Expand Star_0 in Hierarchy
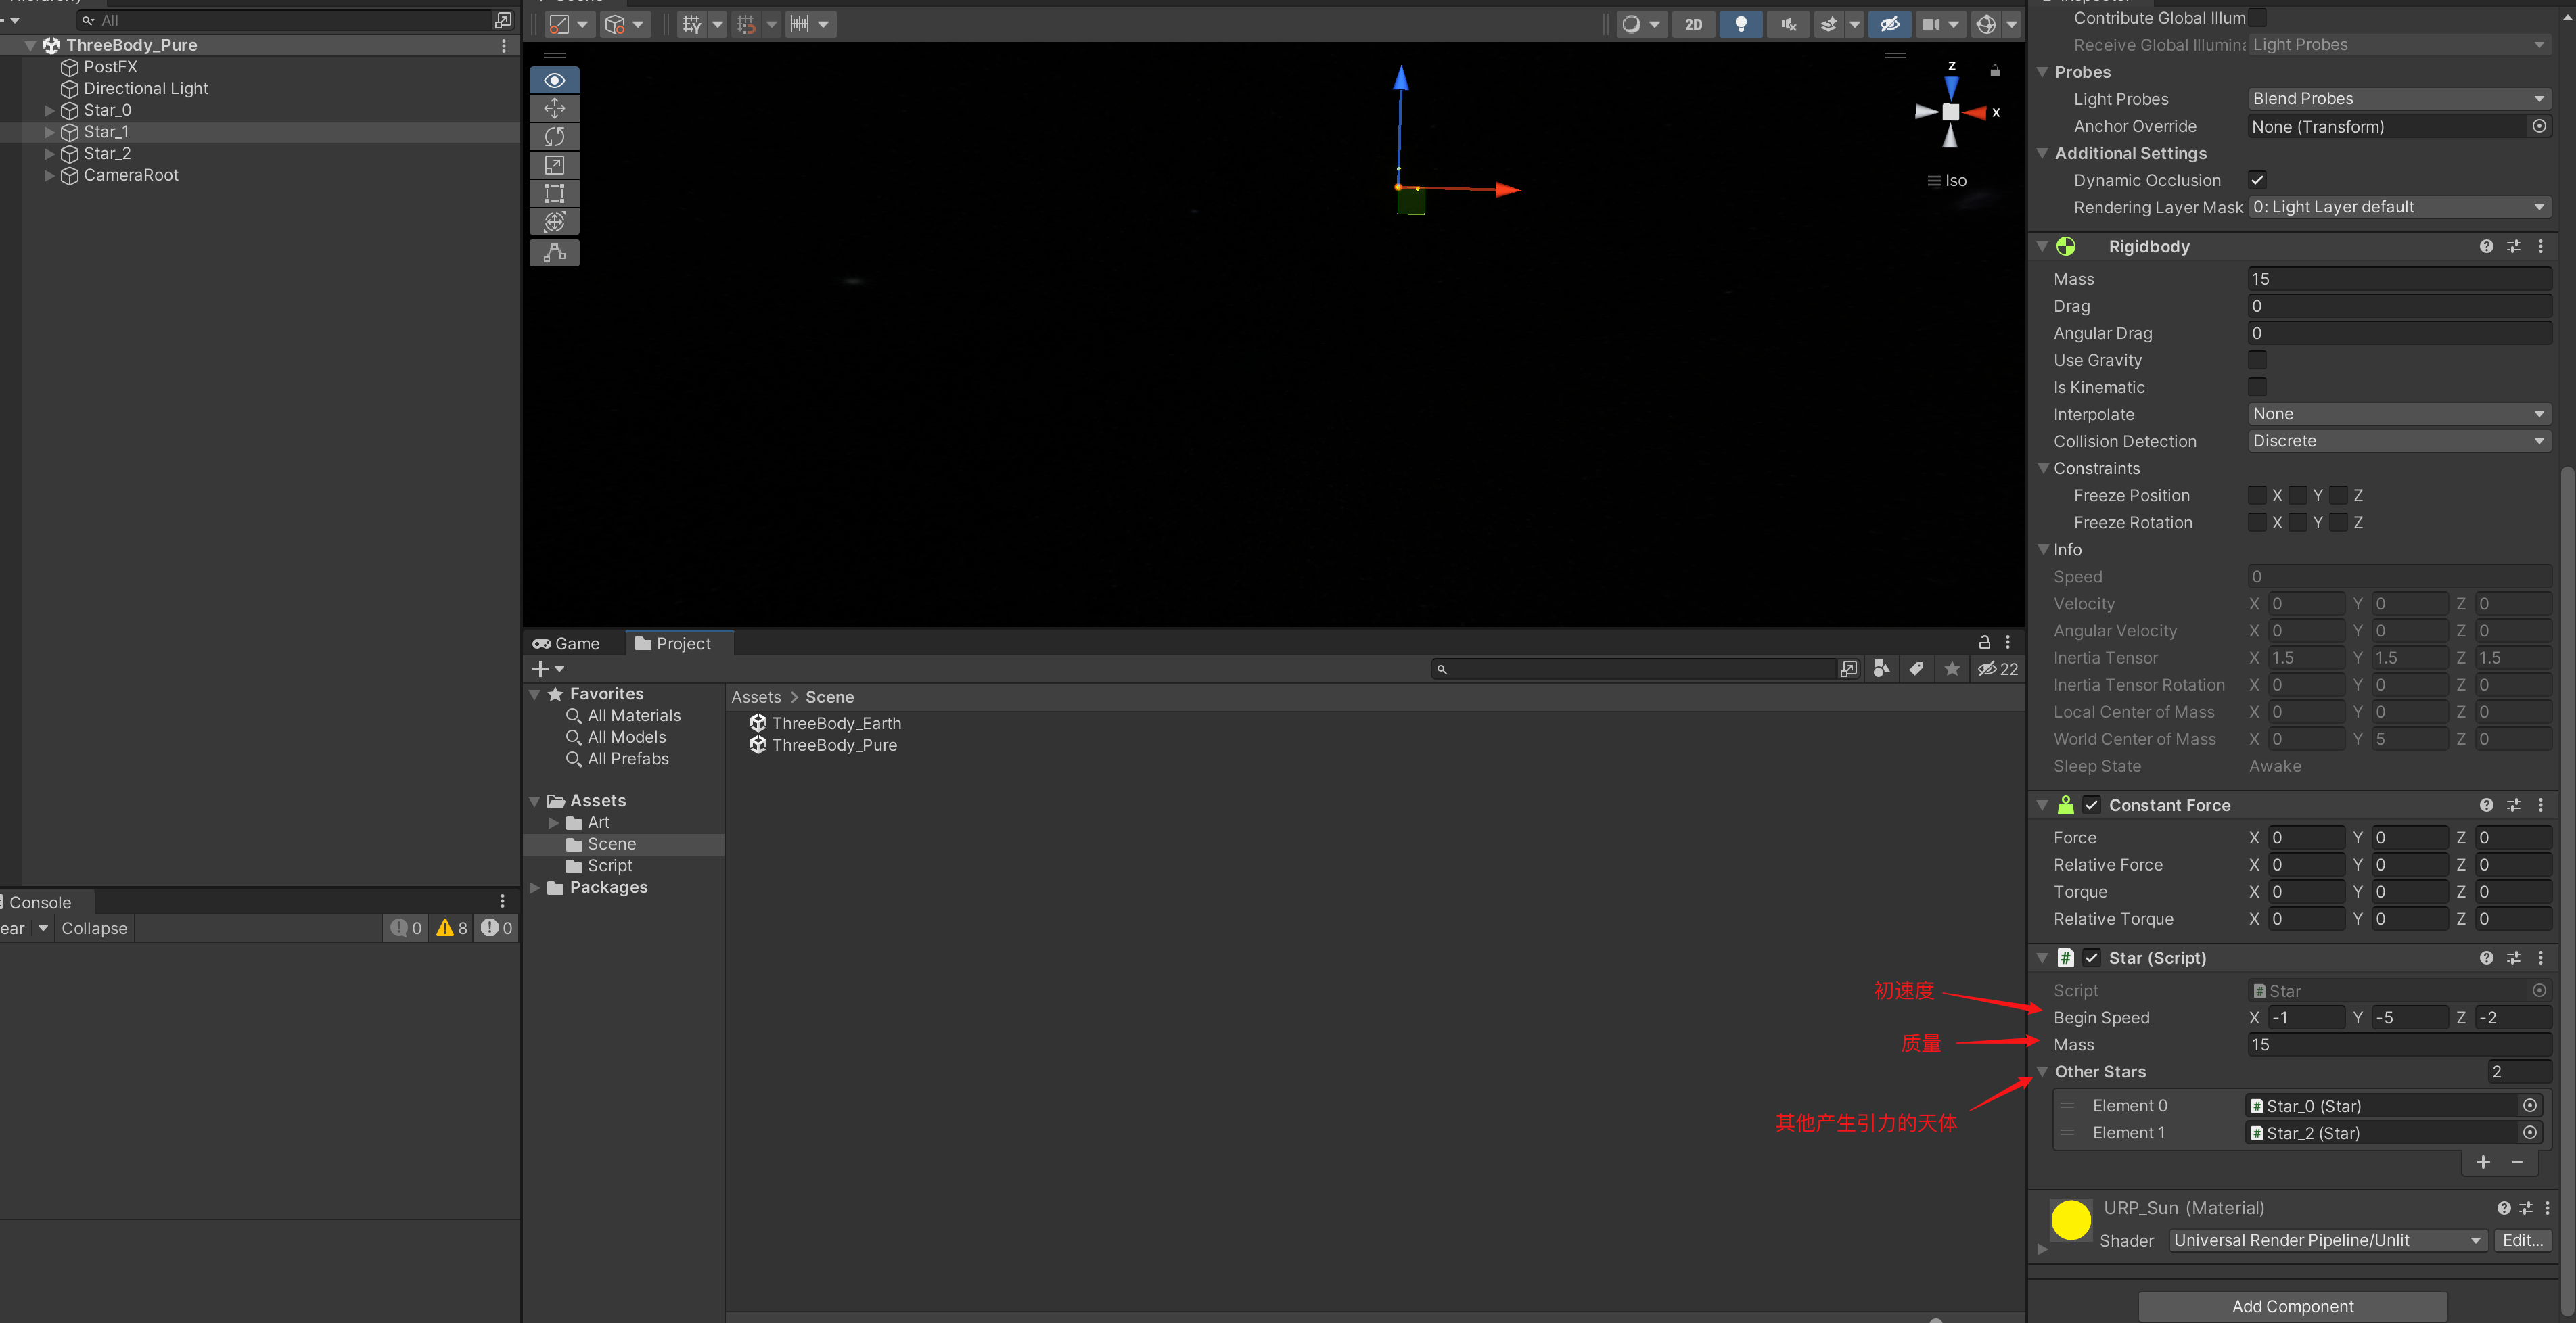2576x1323 pixels. [49, 110]
